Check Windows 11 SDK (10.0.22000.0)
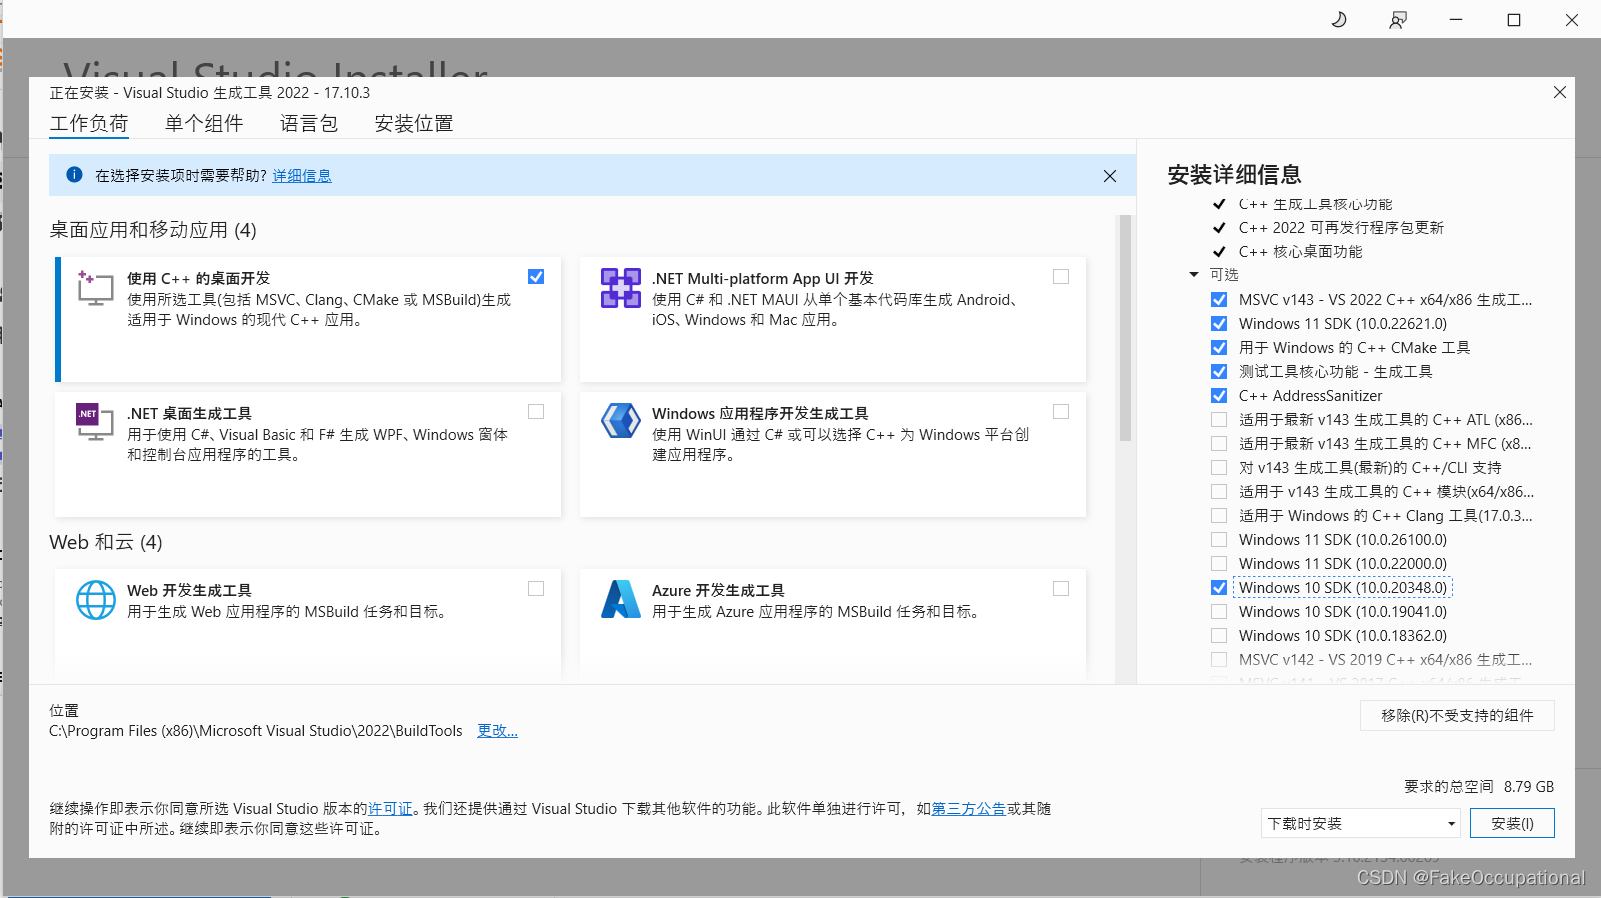 tap(1219, 564)
